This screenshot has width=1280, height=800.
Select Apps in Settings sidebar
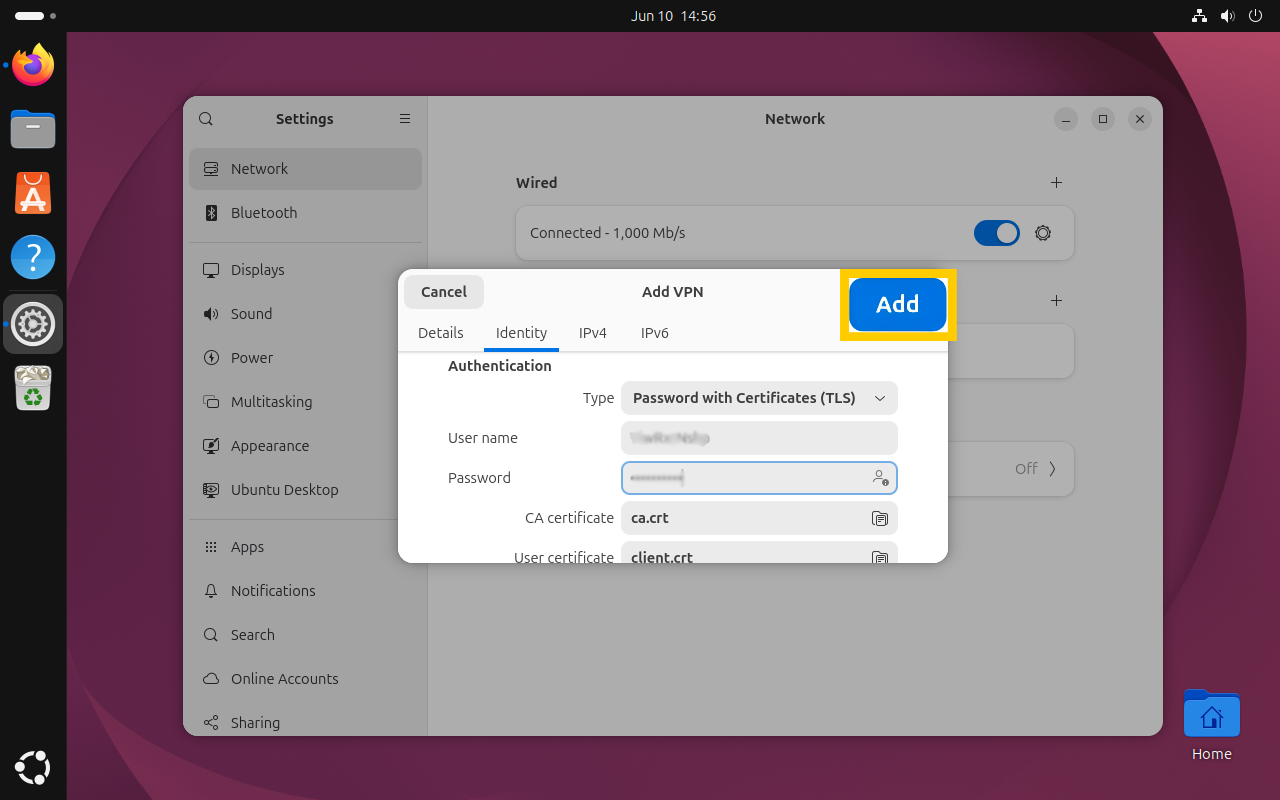point(305,547)
